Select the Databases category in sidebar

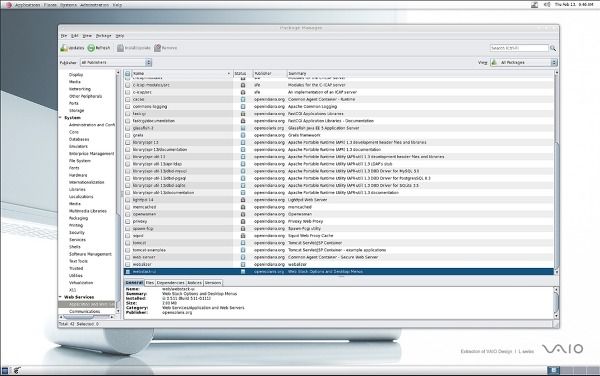(x=79, y=139)
